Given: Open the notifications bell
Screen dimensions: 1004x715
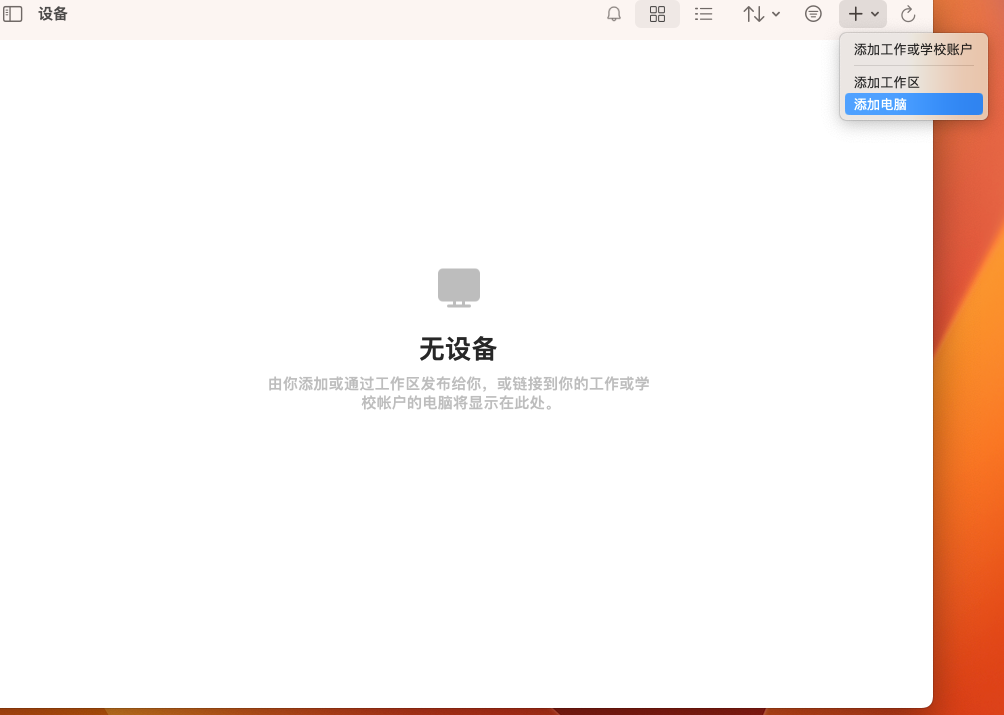Looking at the screenshot, I should pos(614,14).
